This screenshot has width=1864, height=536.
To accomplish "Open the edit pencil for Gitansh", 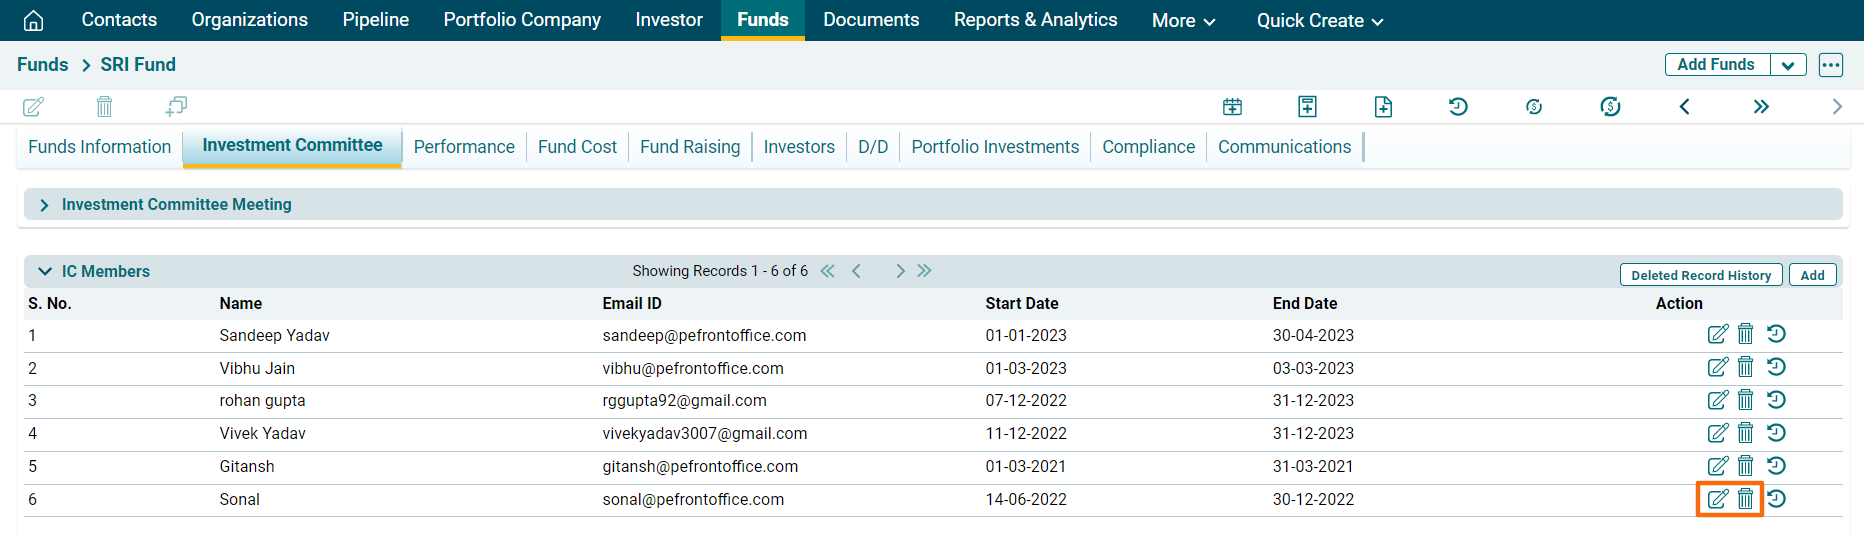I will point(1717,466).
